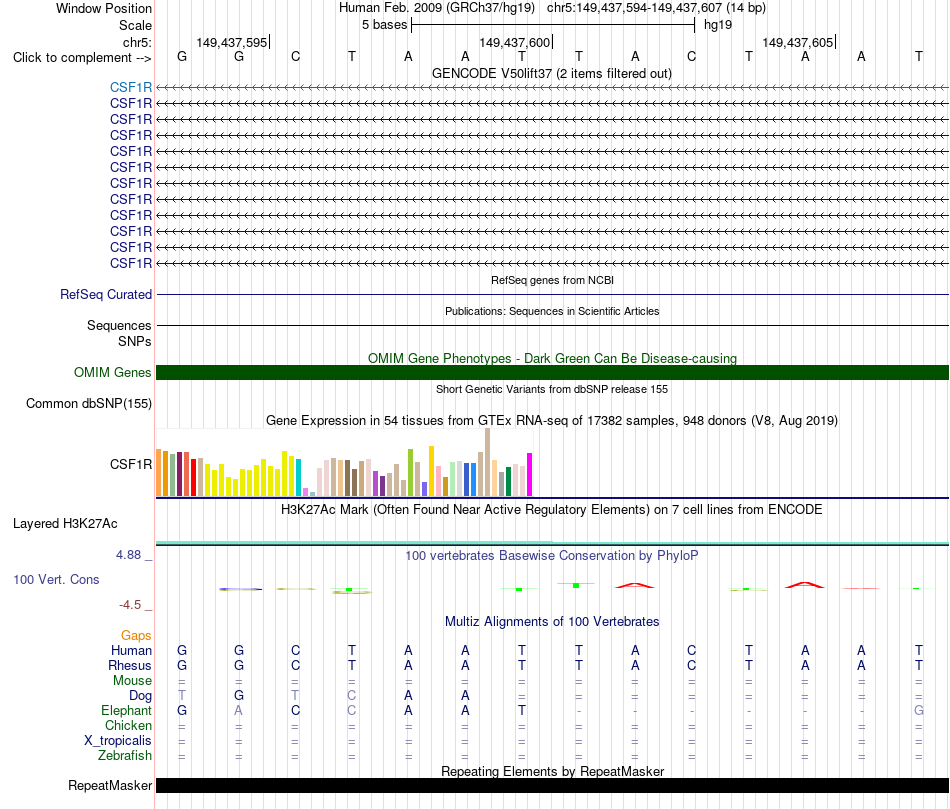Click the 'Chicken' species label
Viewport: 950px width, 809px height.
tap(128, 725)
